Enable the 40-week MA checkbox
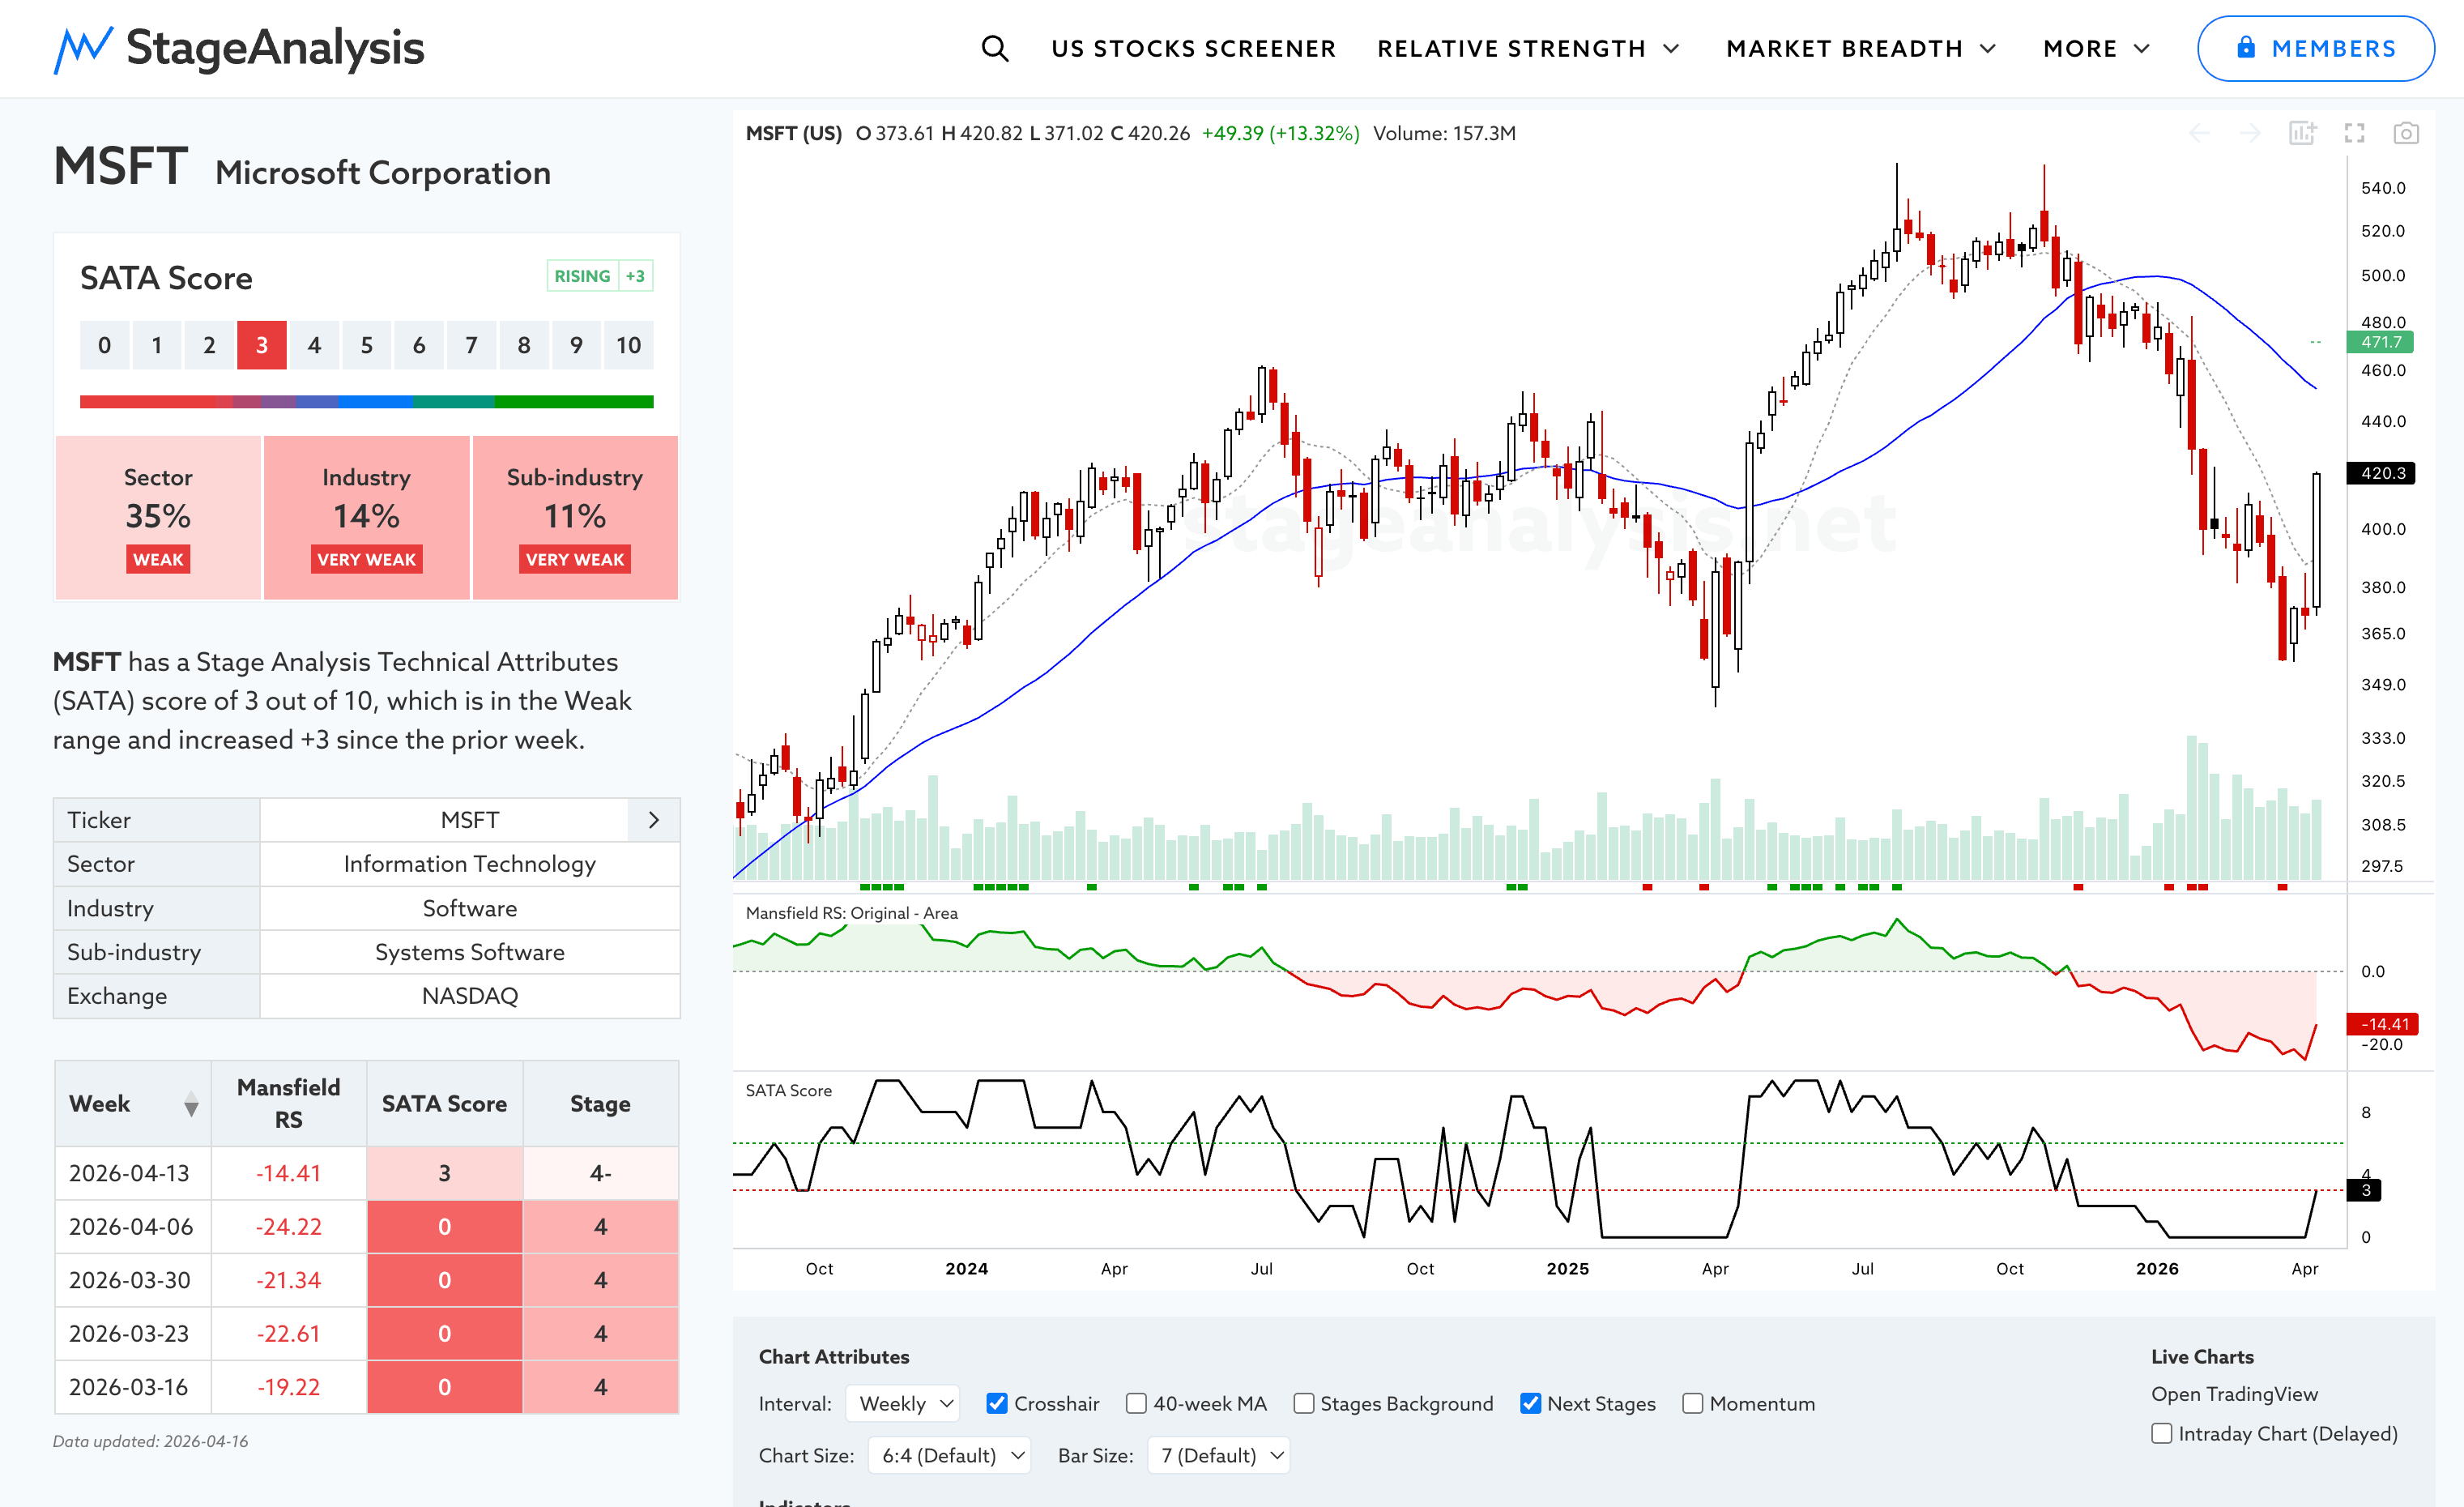Viewport: 2464px width, 1507px height. [x=1136, y=1403]
